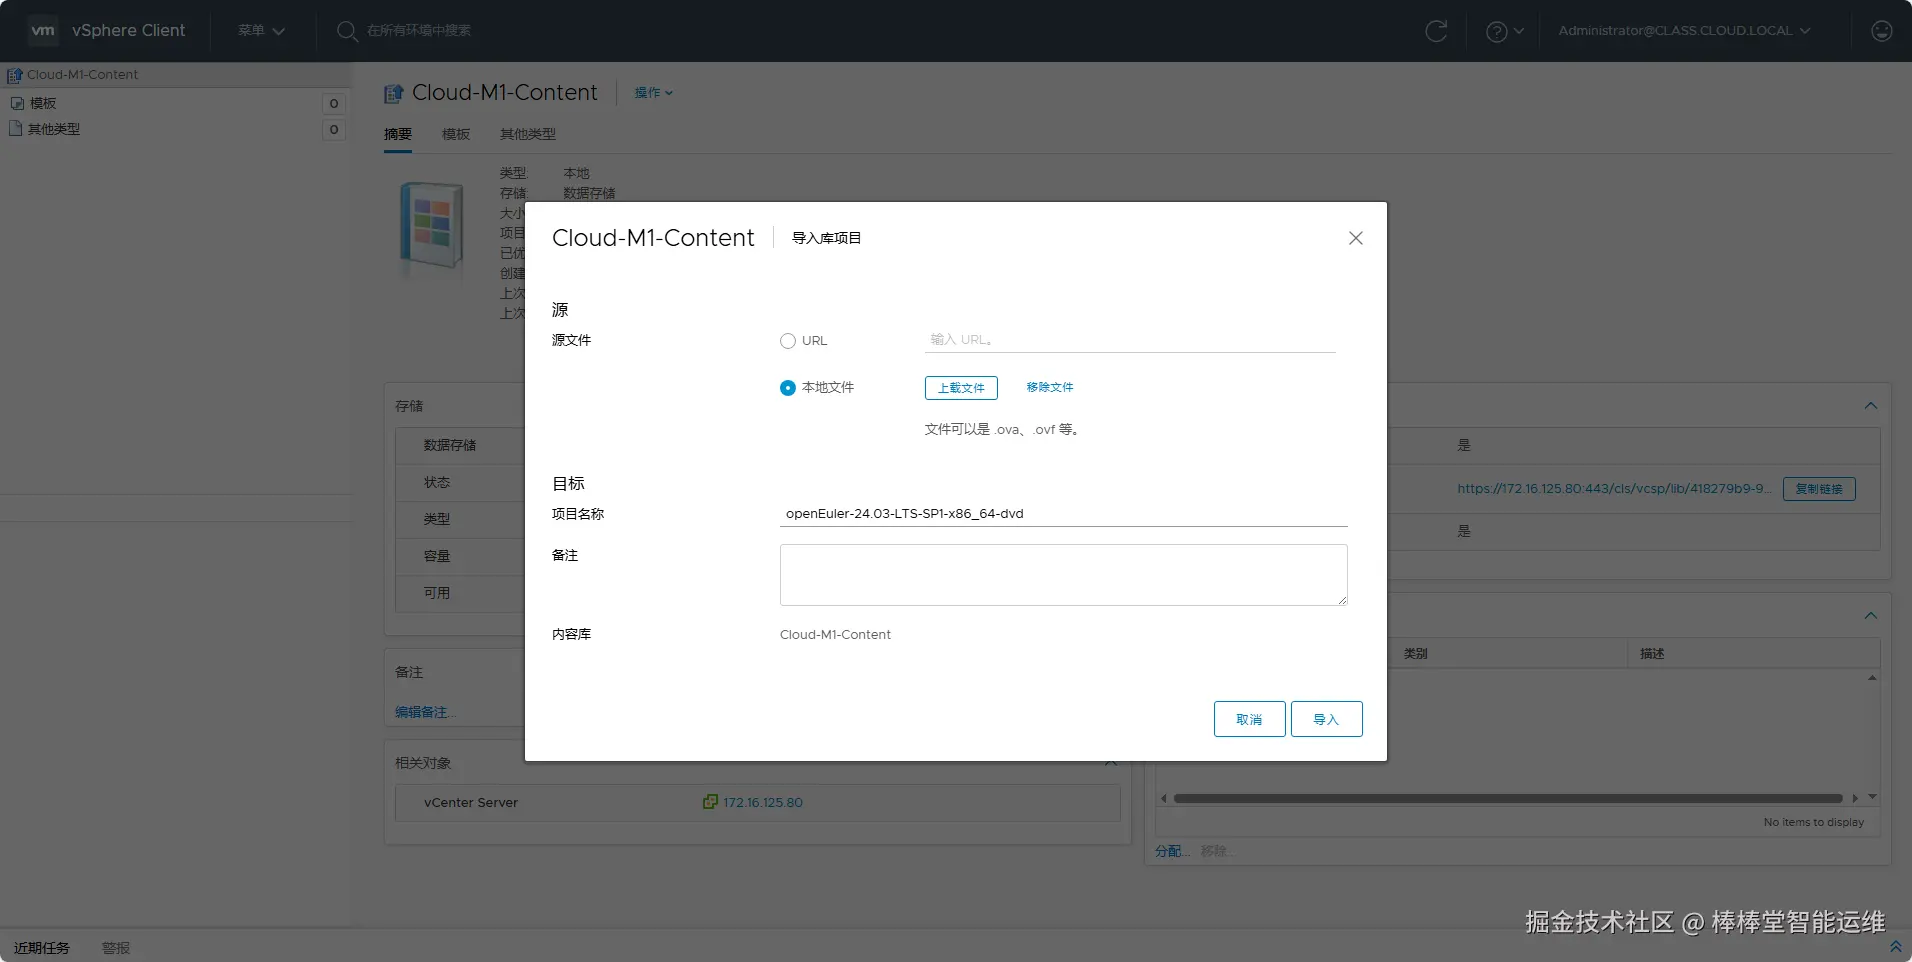Click the tags table horizontal scrollbar
The width and height of the screenshot is (1912, 962).
click(x=1508, y=798)
